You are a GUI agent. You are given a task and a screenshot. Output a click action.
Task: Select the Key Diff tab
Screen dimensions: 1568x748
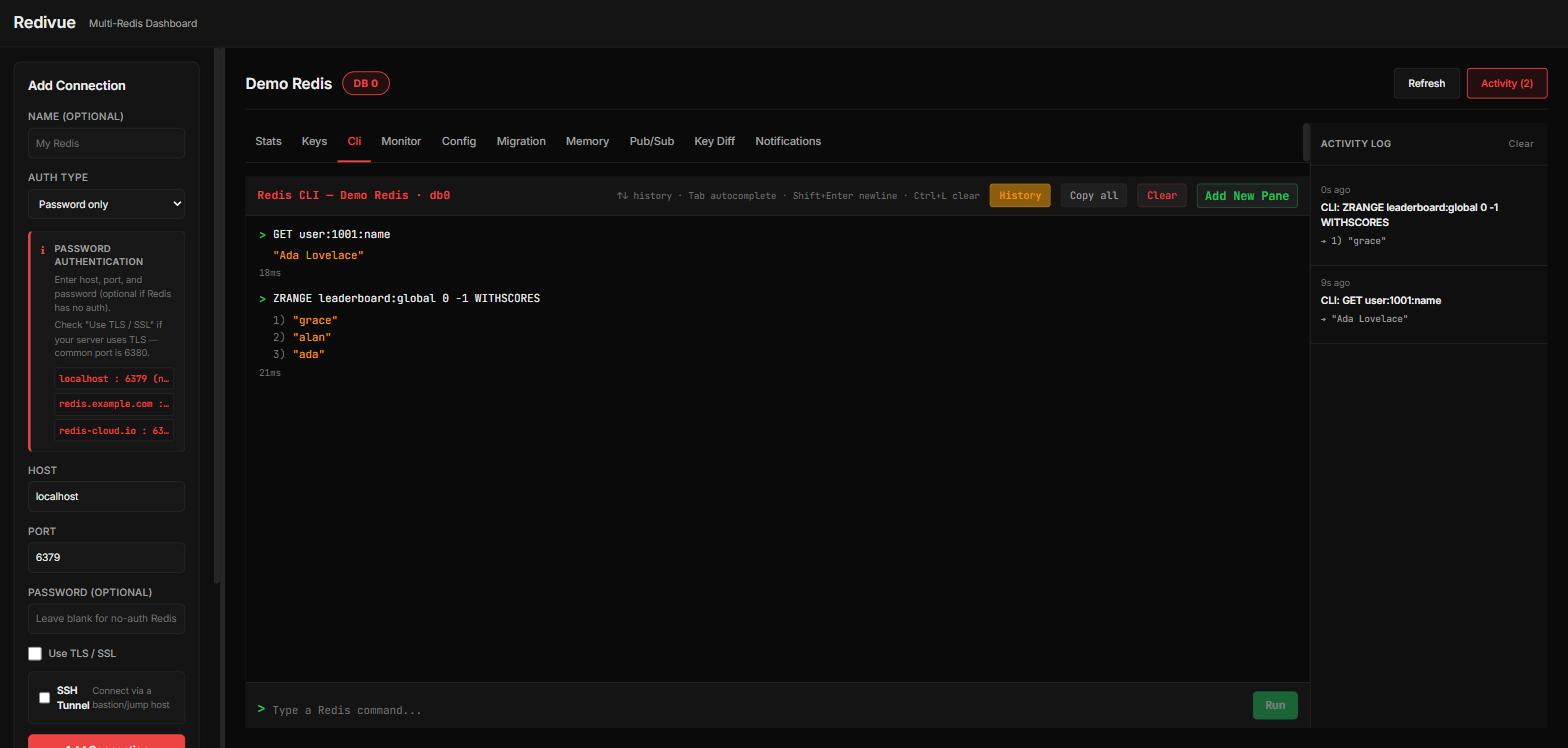click(x=714, y=141)
